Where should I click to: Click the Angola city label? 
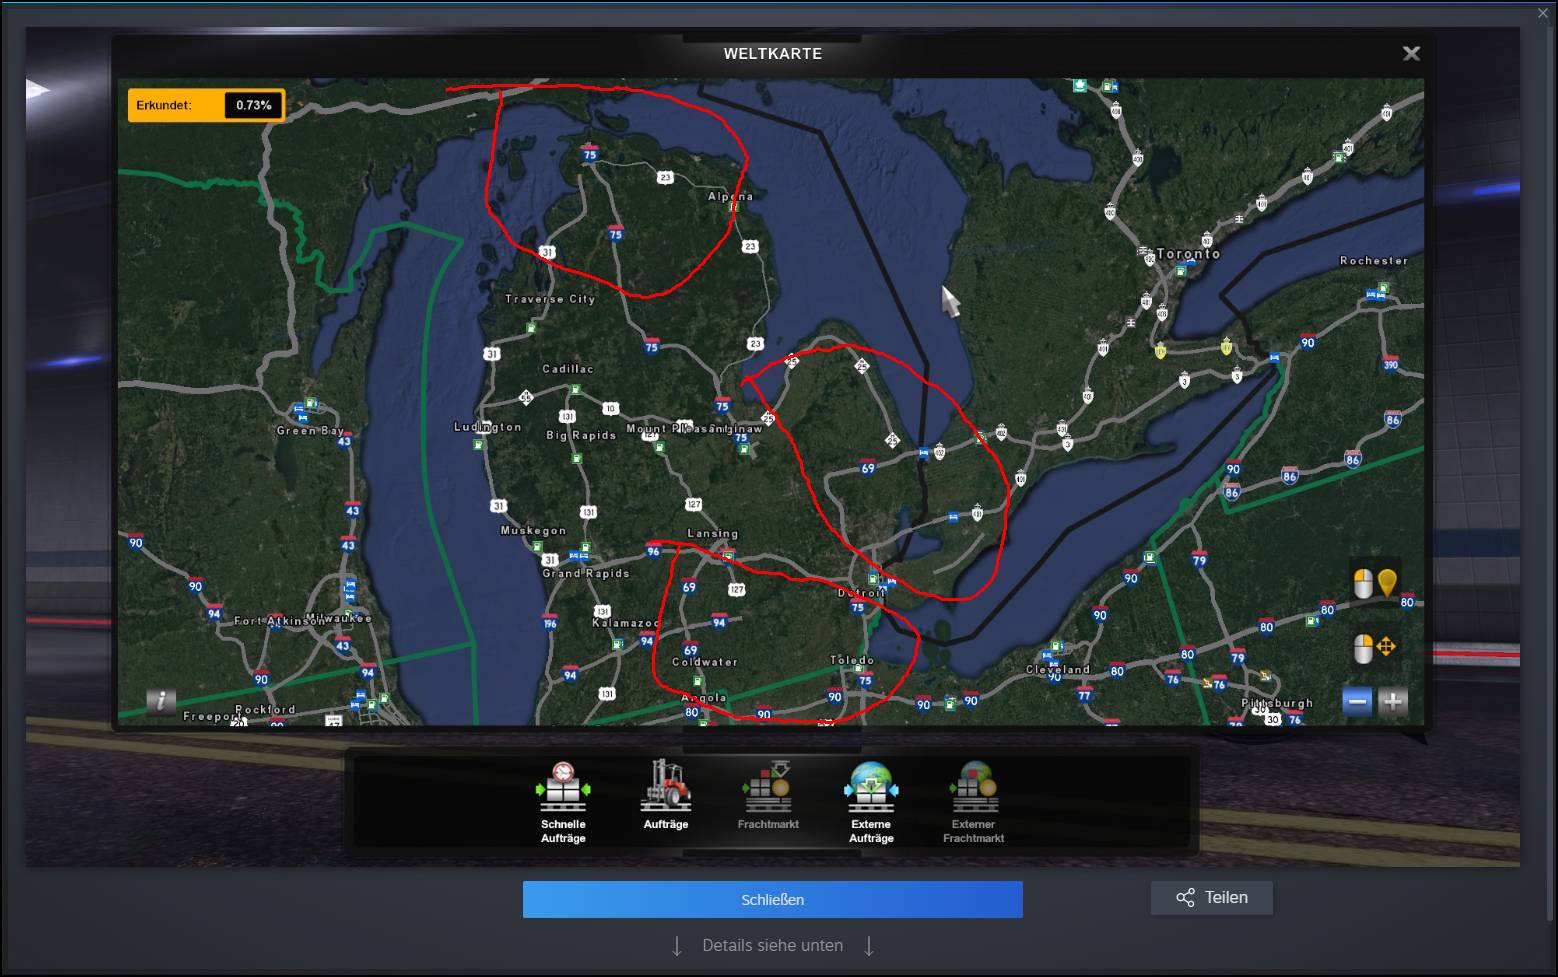704,698
